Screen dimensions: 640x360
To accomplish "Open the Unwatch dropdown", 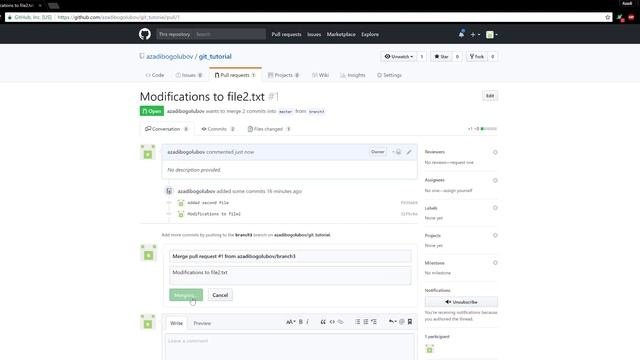I will 399,57.
